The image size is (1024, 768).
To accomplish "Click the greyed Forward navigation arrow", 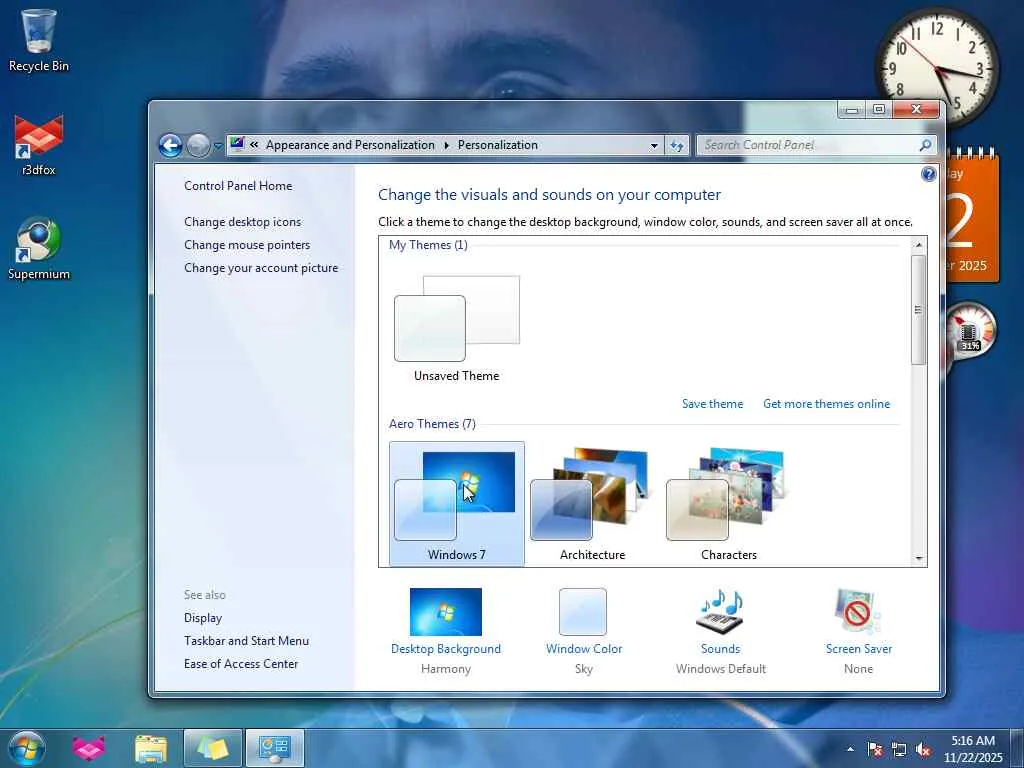I will [x=198, y=145].
